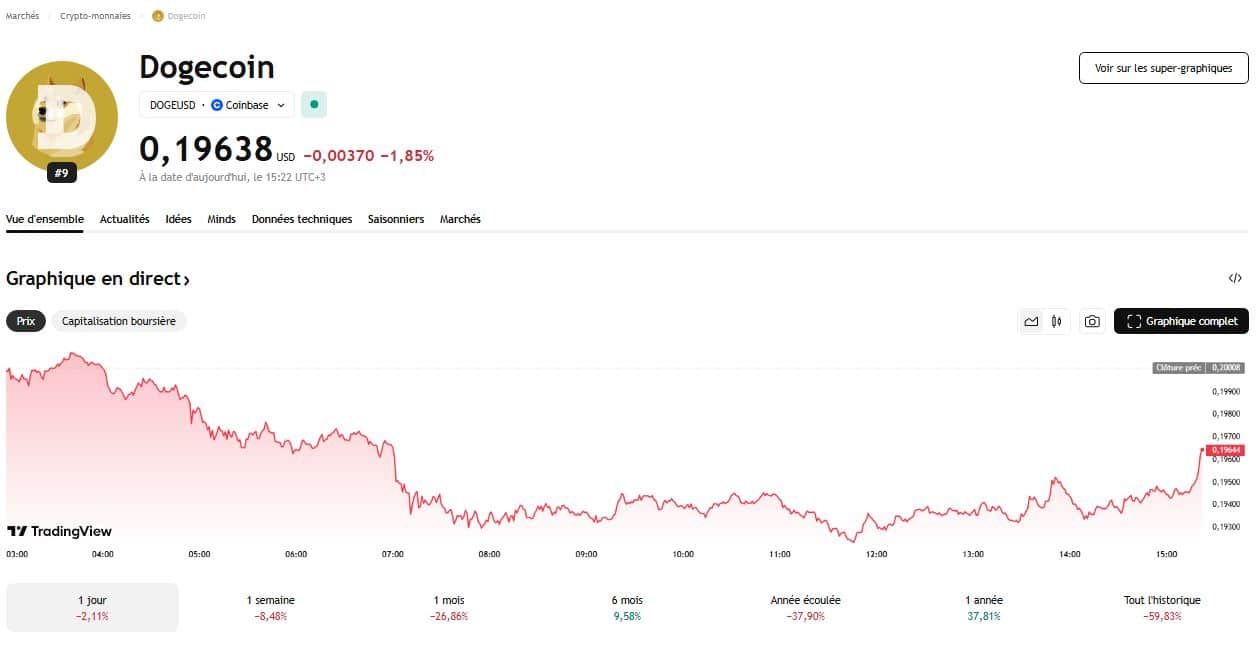The height and width of the screenshot is (652, 1257).
Task: Click the TradingView logo on chart
Action: pyautogui.click(x=60, y=531)
